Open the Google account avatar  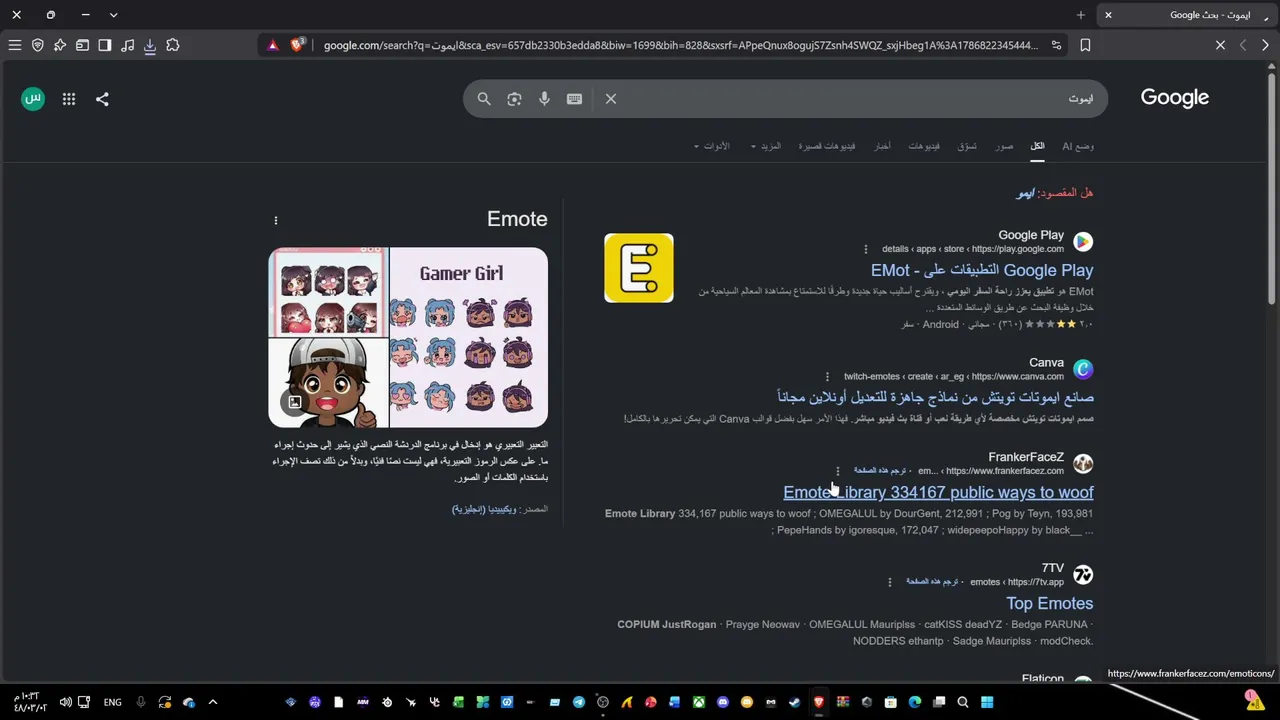(33, 99)
